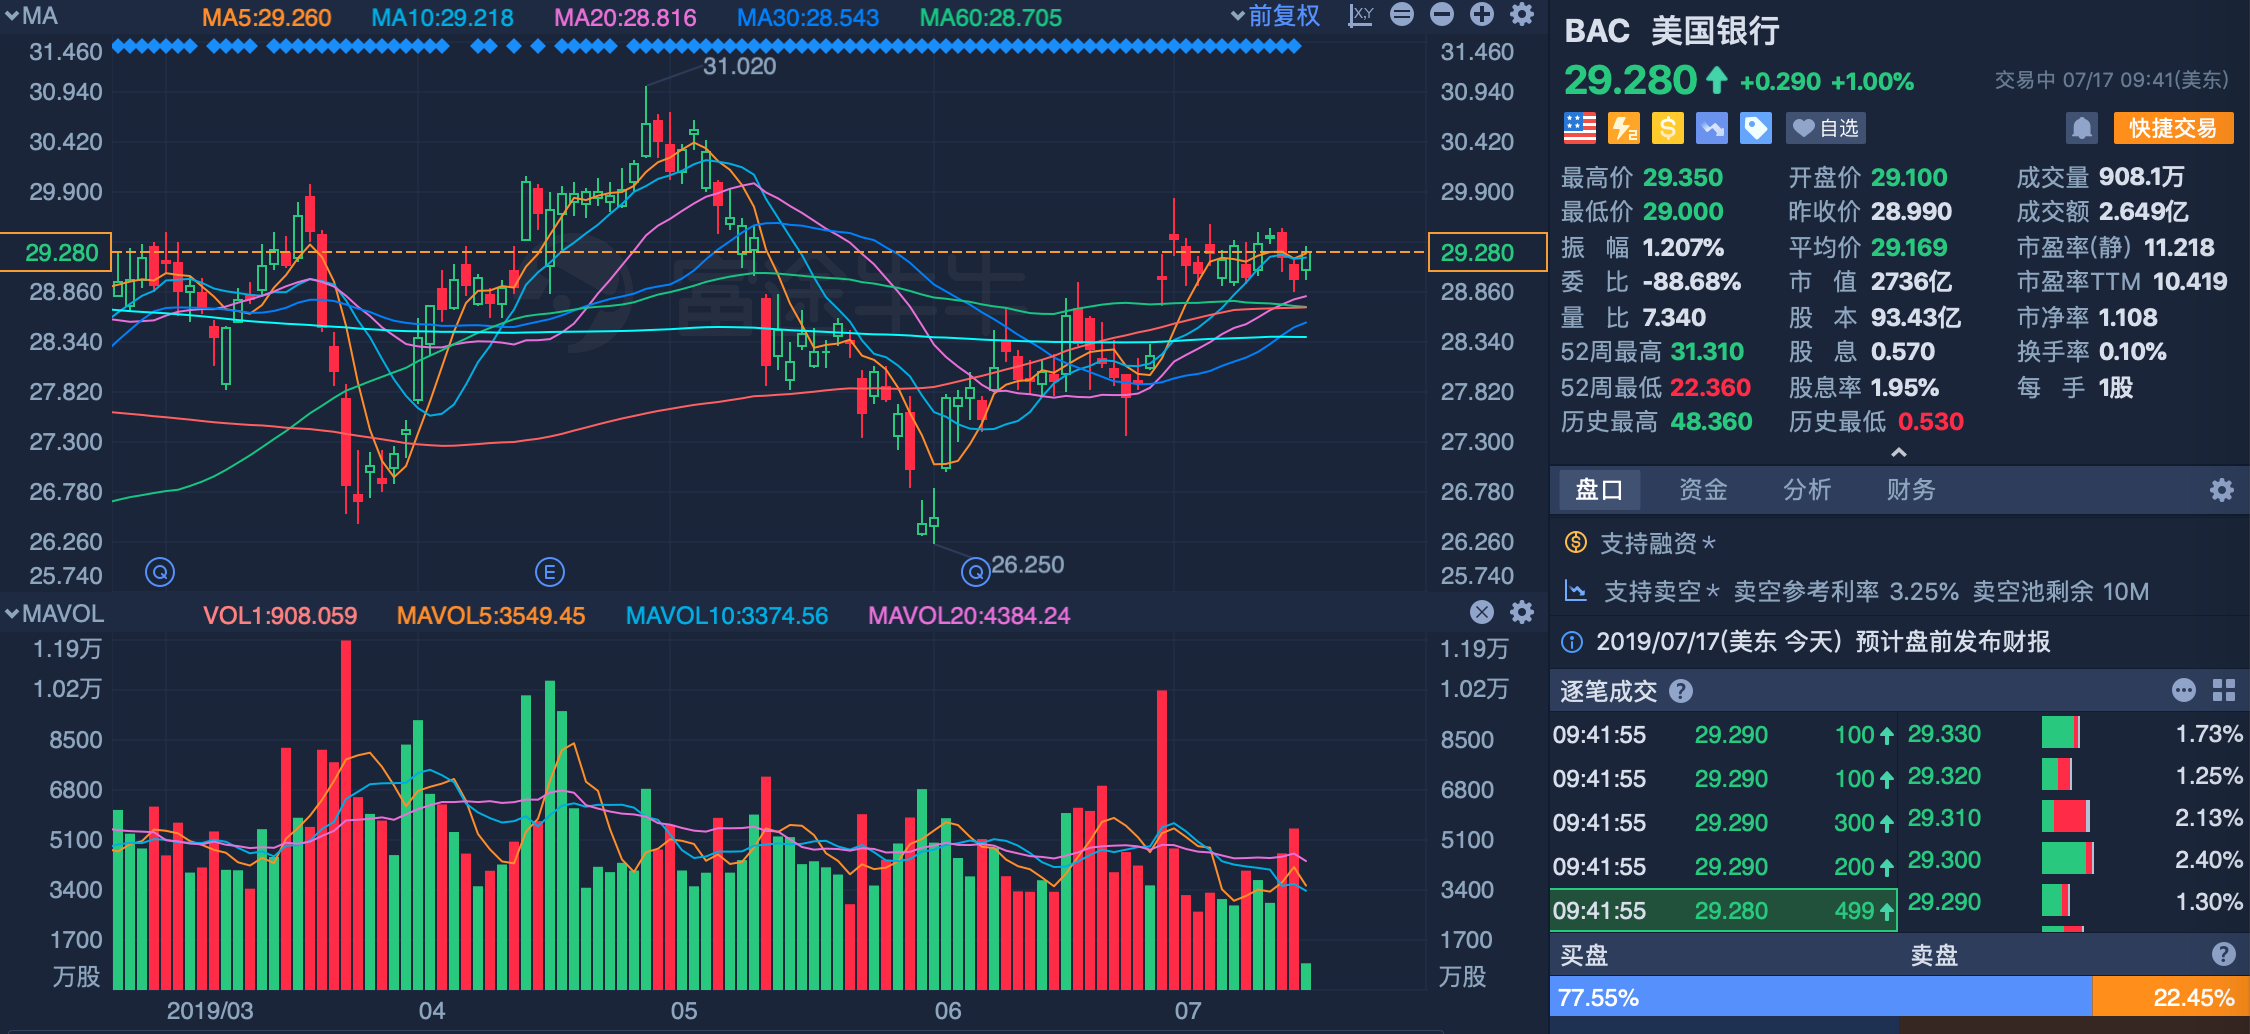Click the margin support coin icon
This screenshot has width=2250, height=1034.
[1576, 543]
